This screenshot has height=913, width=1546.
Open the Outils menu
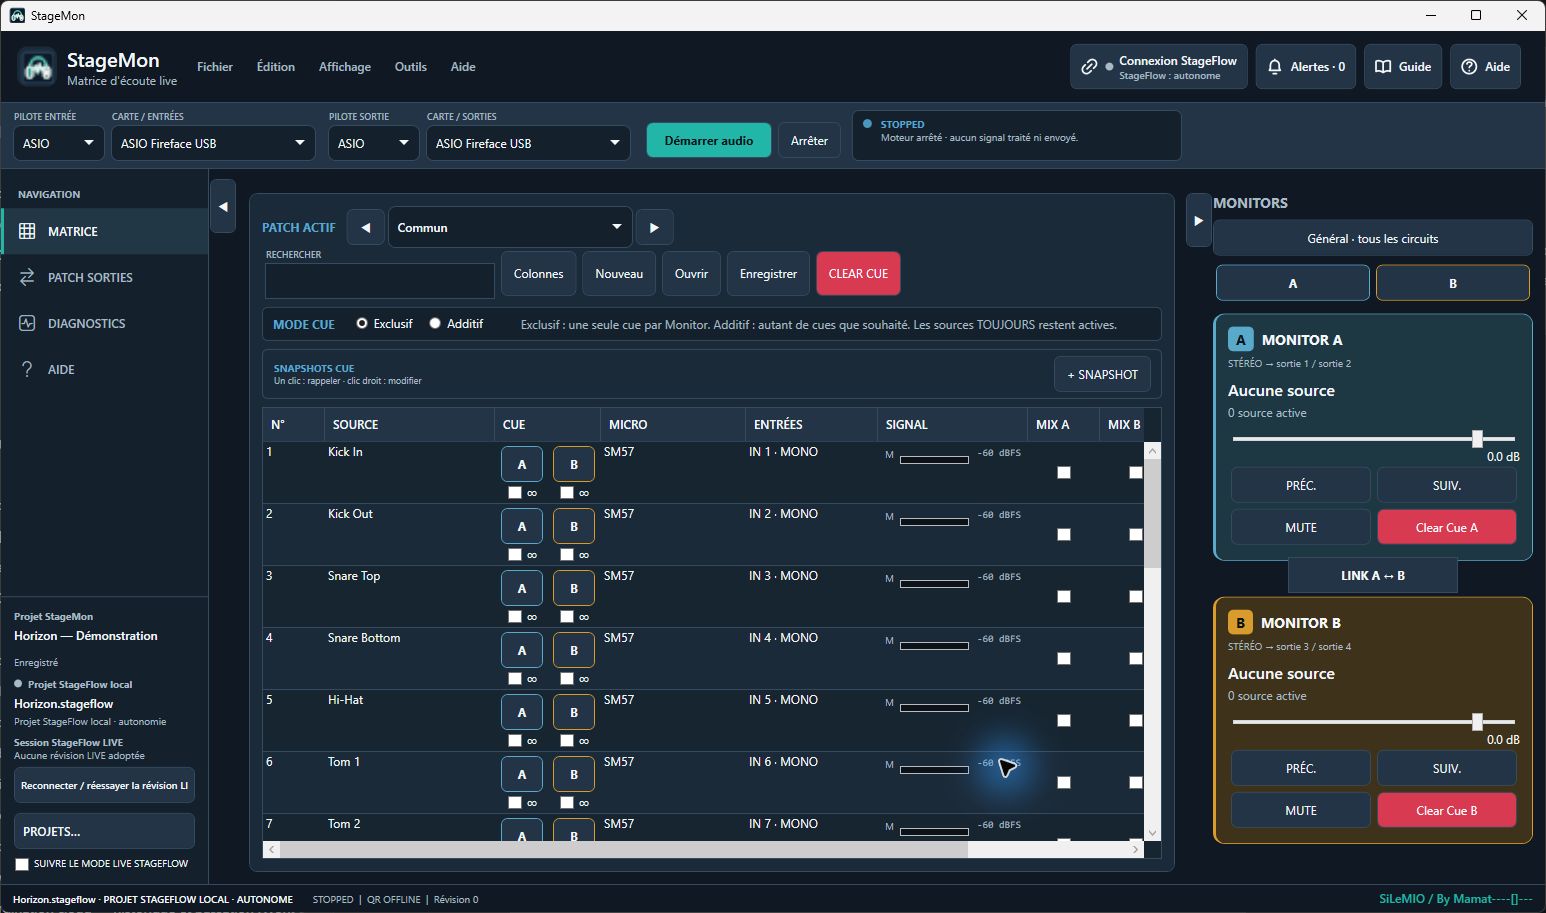point(411,67)
